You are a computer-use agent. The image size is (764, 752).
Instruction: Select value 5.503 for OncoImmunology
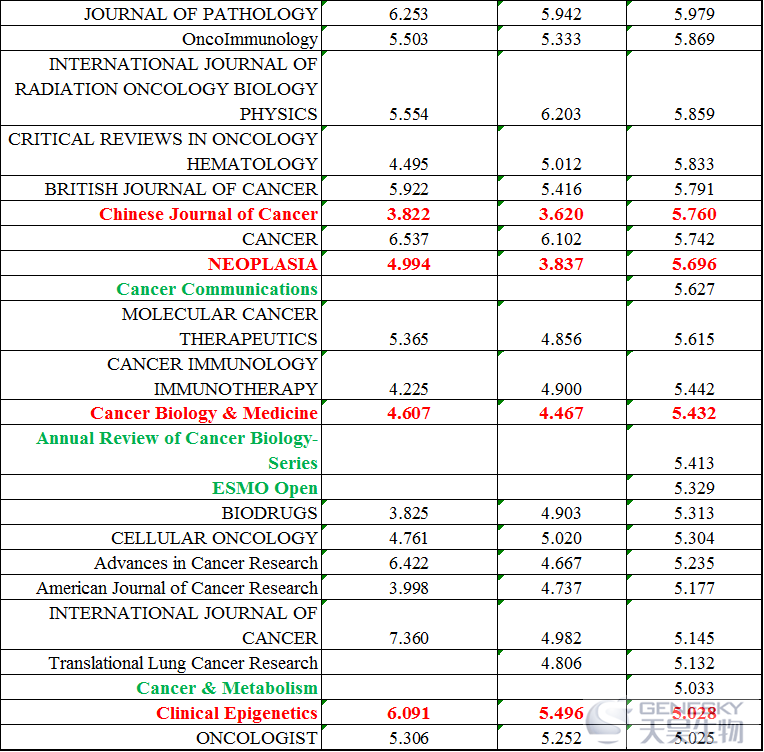(x=408, y=39)
